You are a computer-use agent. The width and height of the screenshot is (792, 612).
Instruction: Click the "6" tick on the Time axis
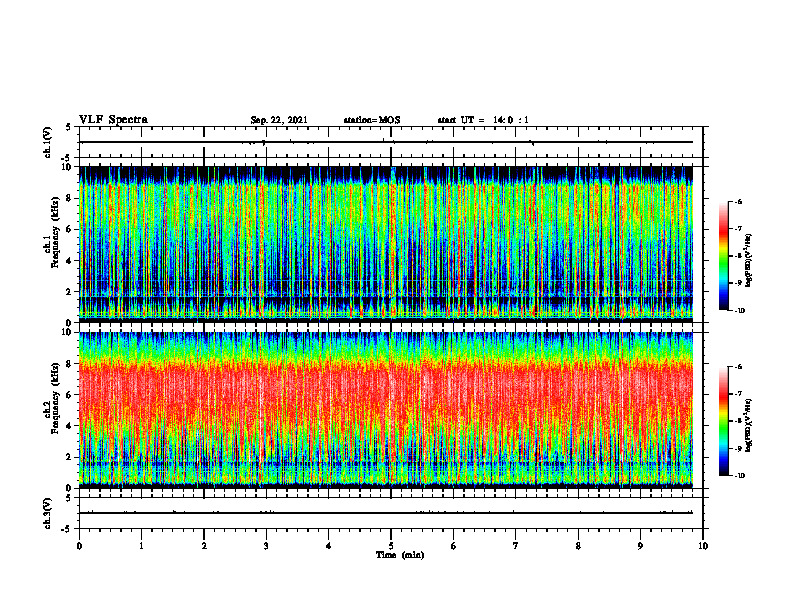click(454, 546)
